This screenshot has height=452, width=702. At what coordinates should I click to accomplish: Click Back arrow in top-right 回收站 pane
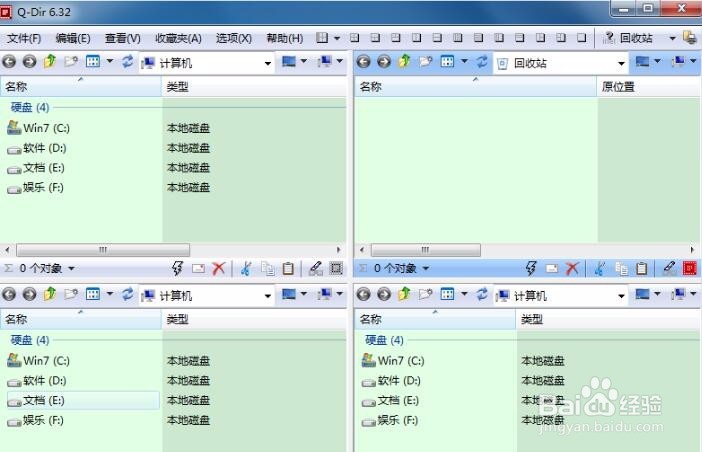click(364, 61)
